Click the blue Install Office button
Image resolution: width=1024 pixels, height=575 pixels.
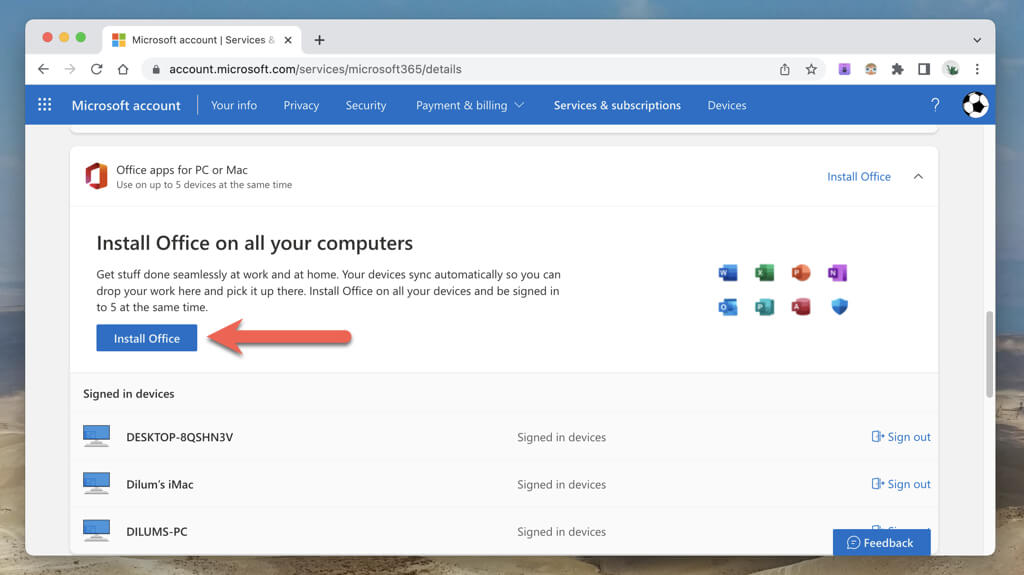click(x=146, y=338)
